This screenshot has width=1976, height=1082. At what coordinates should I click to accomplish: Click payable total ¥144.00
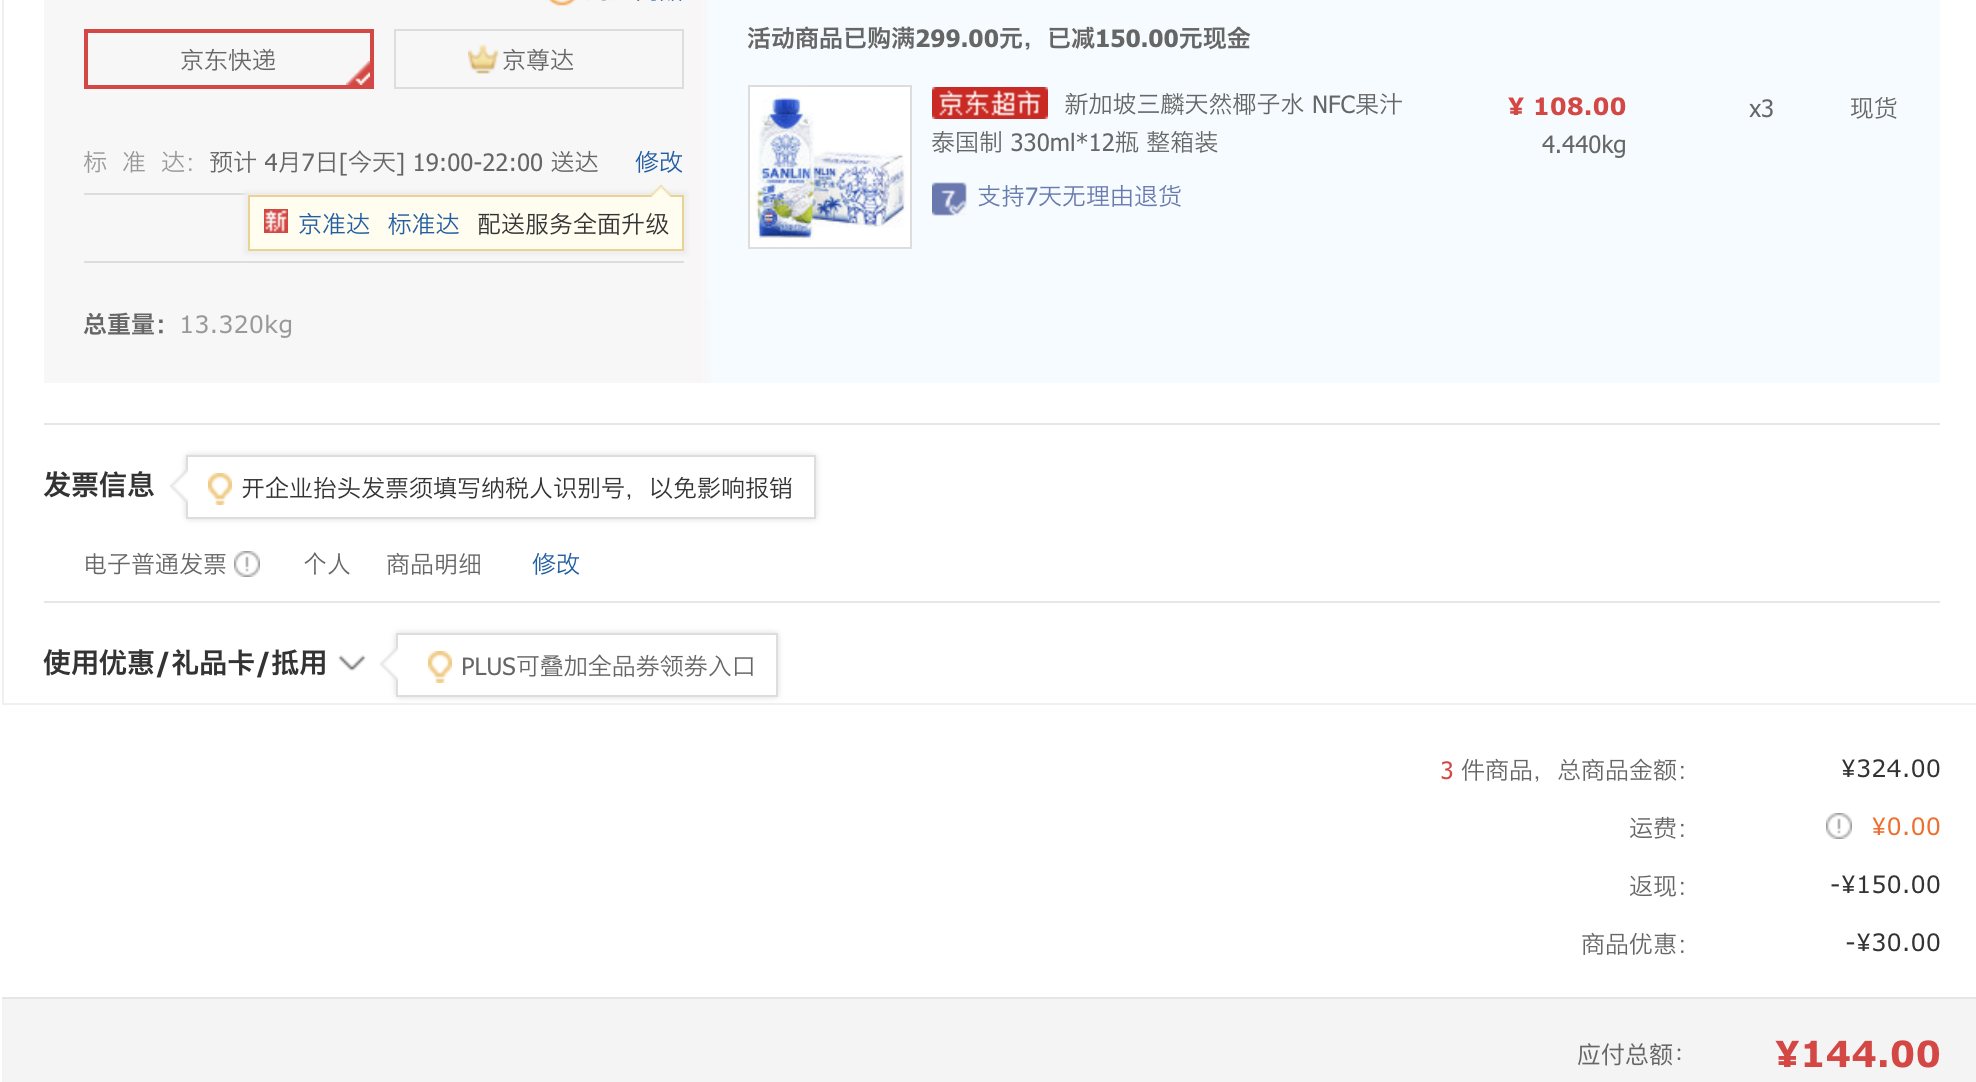[x=1857, y=1054]
